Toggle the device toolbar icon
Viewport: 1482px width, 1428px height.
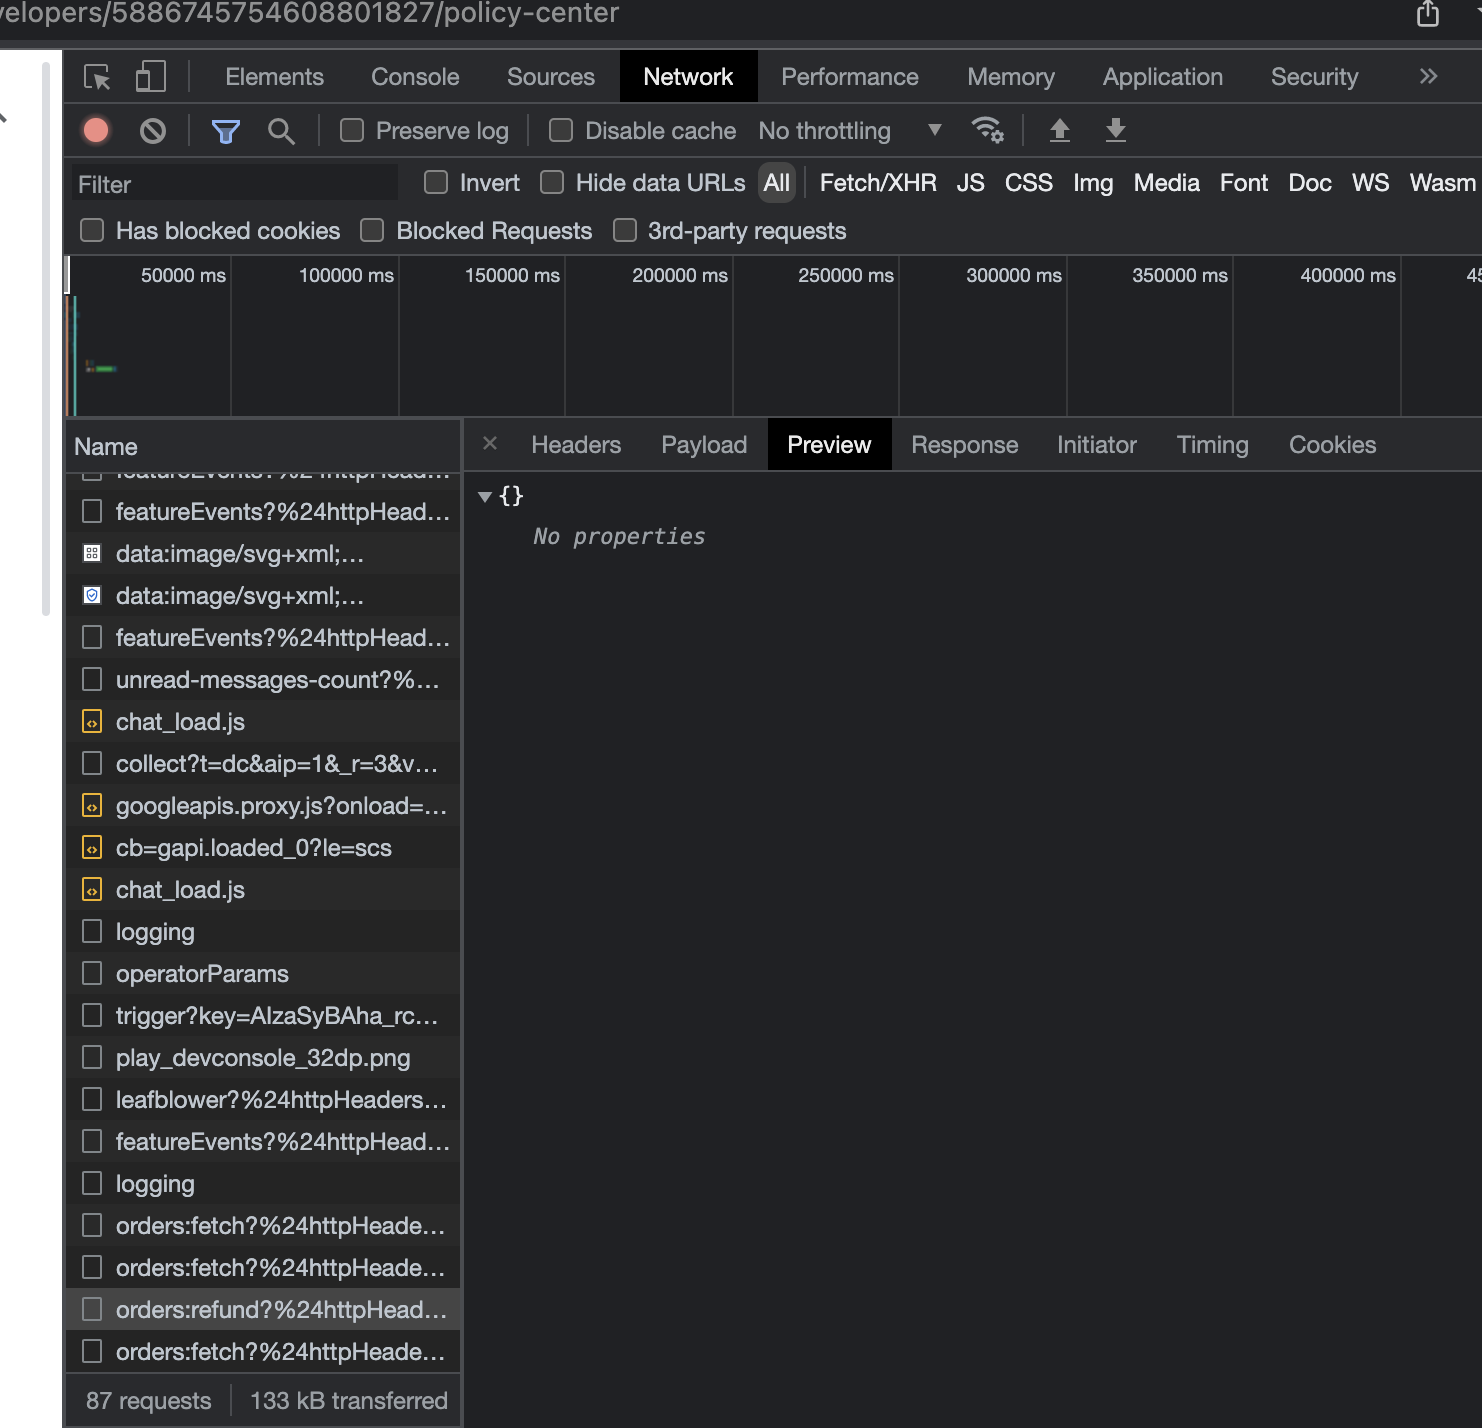(150, 77)
